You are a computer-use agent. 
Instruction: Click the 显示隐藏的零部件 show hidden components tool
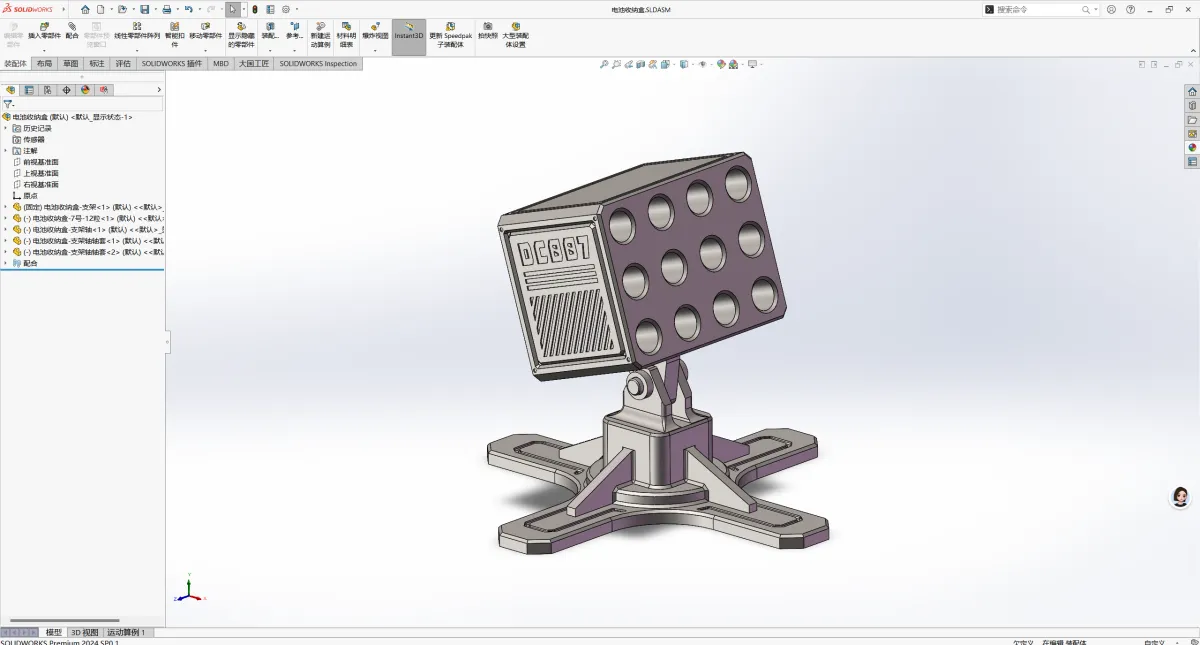pyautogui.click(x=241, y=35)
